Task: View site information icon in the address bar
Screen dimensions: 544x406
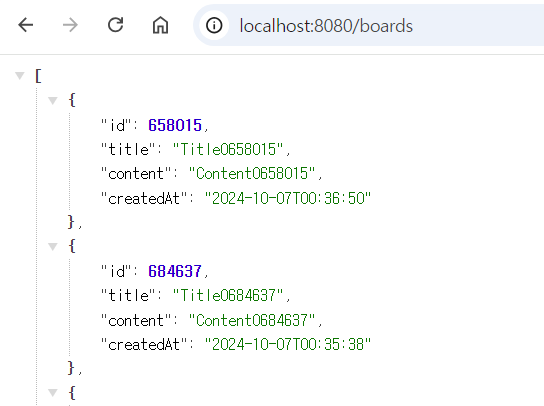Action: 214,25
